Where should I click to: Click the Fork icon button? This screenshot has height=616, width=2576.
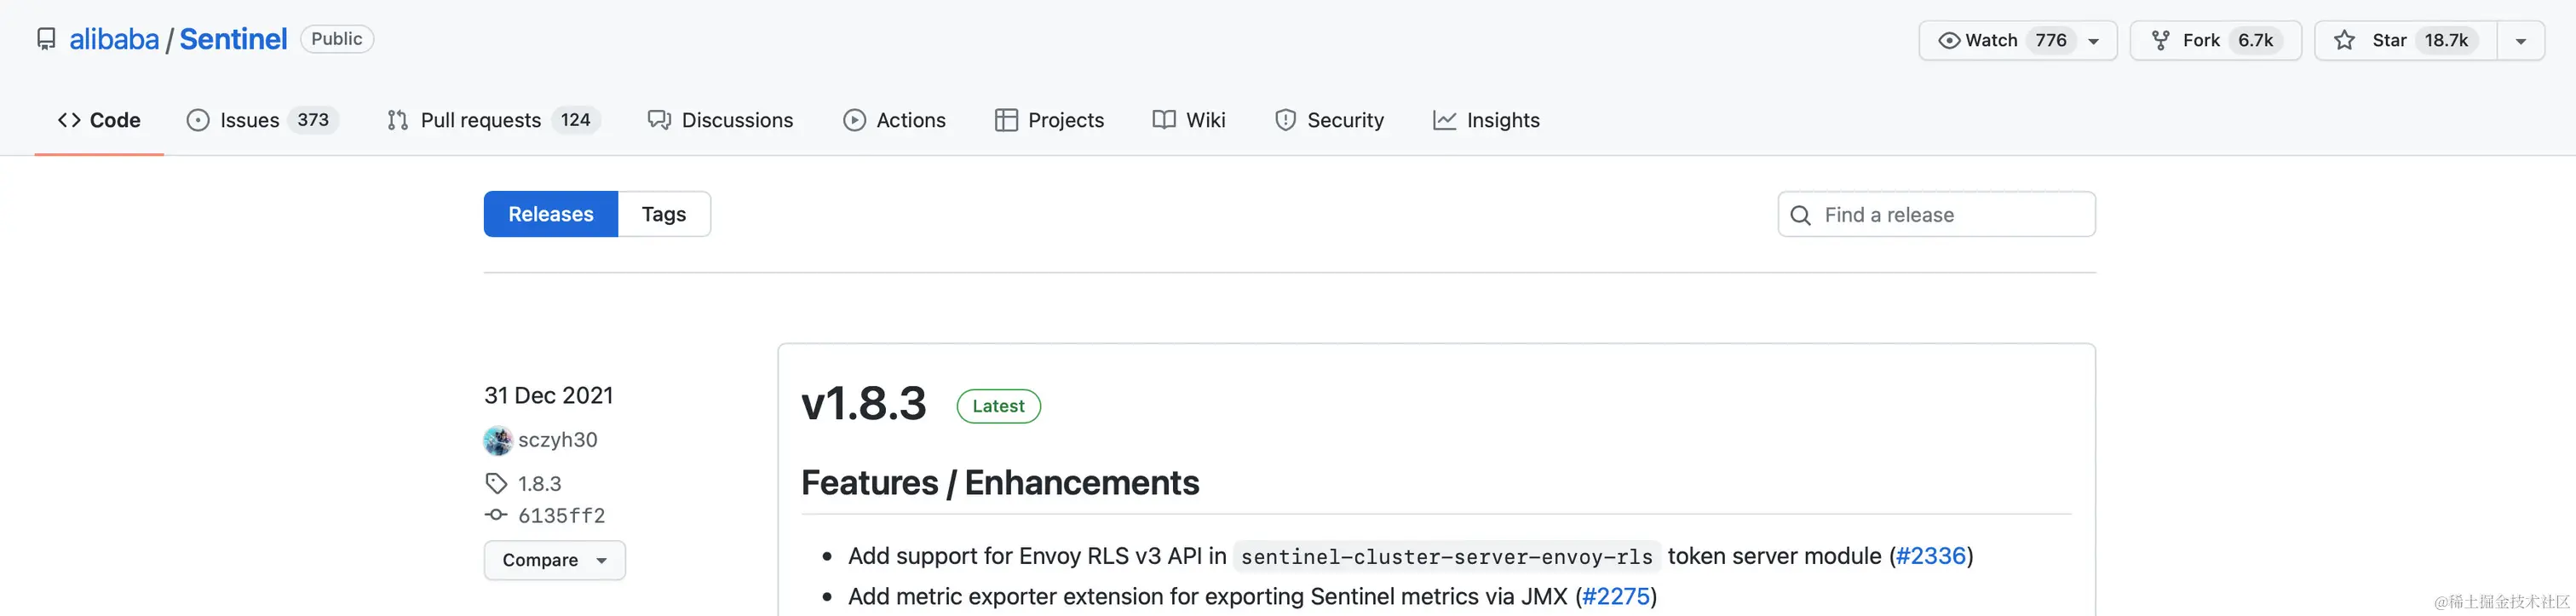click(x=2161, y=40)
